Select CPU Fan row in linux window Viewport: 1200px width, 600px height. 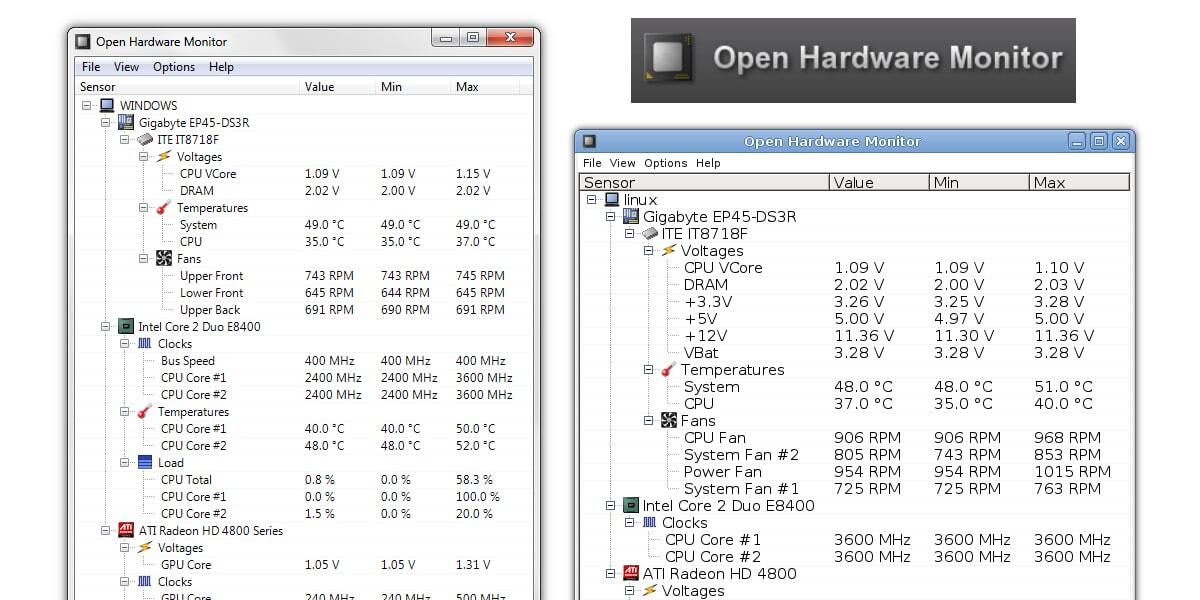[x=855, y=438]
